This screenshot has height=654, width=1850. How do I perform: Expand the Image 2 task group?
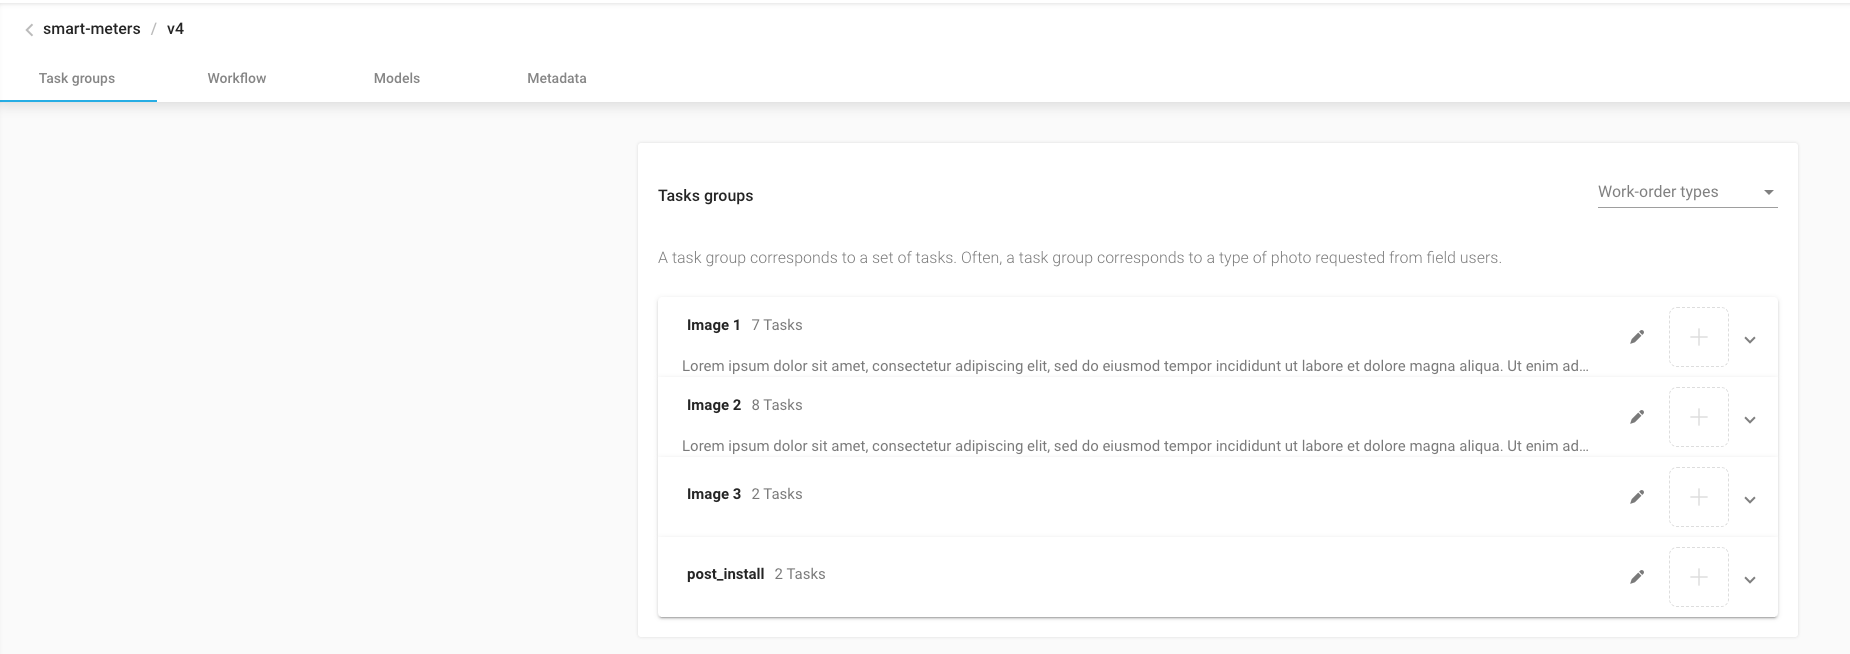1750,420
